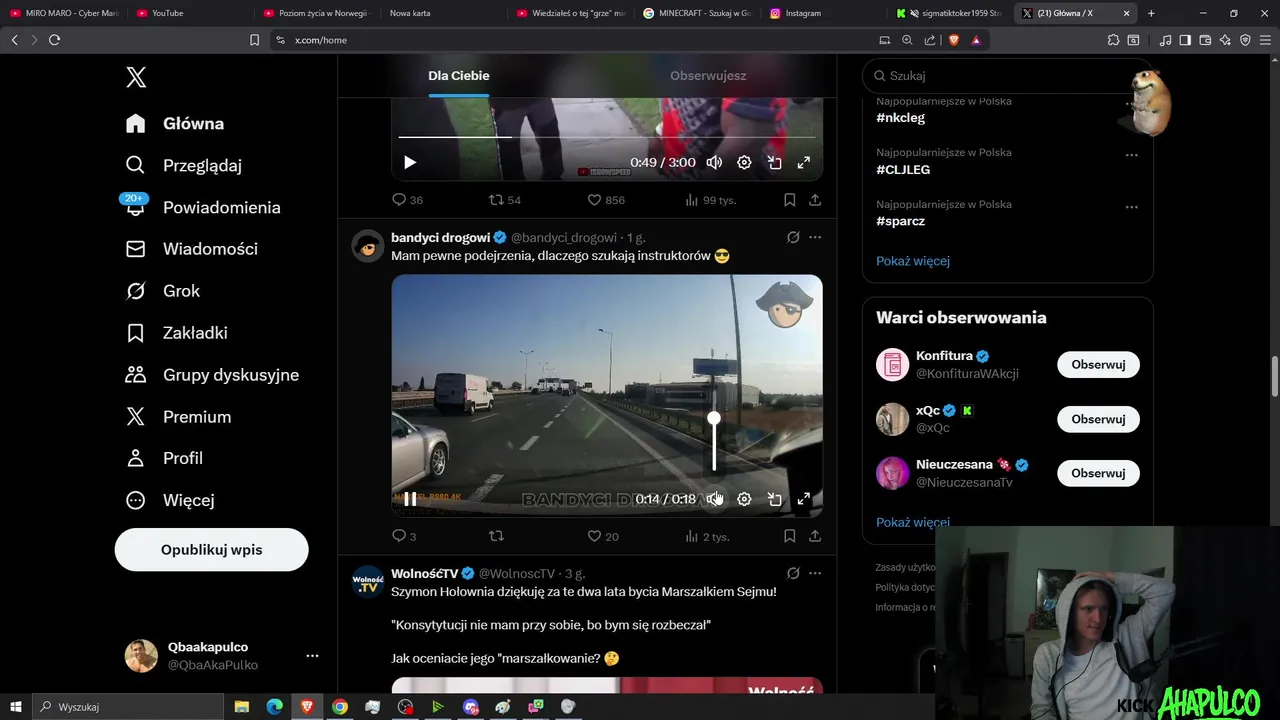Open trend #CLJLEG
The width and height of the screenshot is (1280, 720).
(903, 170)
